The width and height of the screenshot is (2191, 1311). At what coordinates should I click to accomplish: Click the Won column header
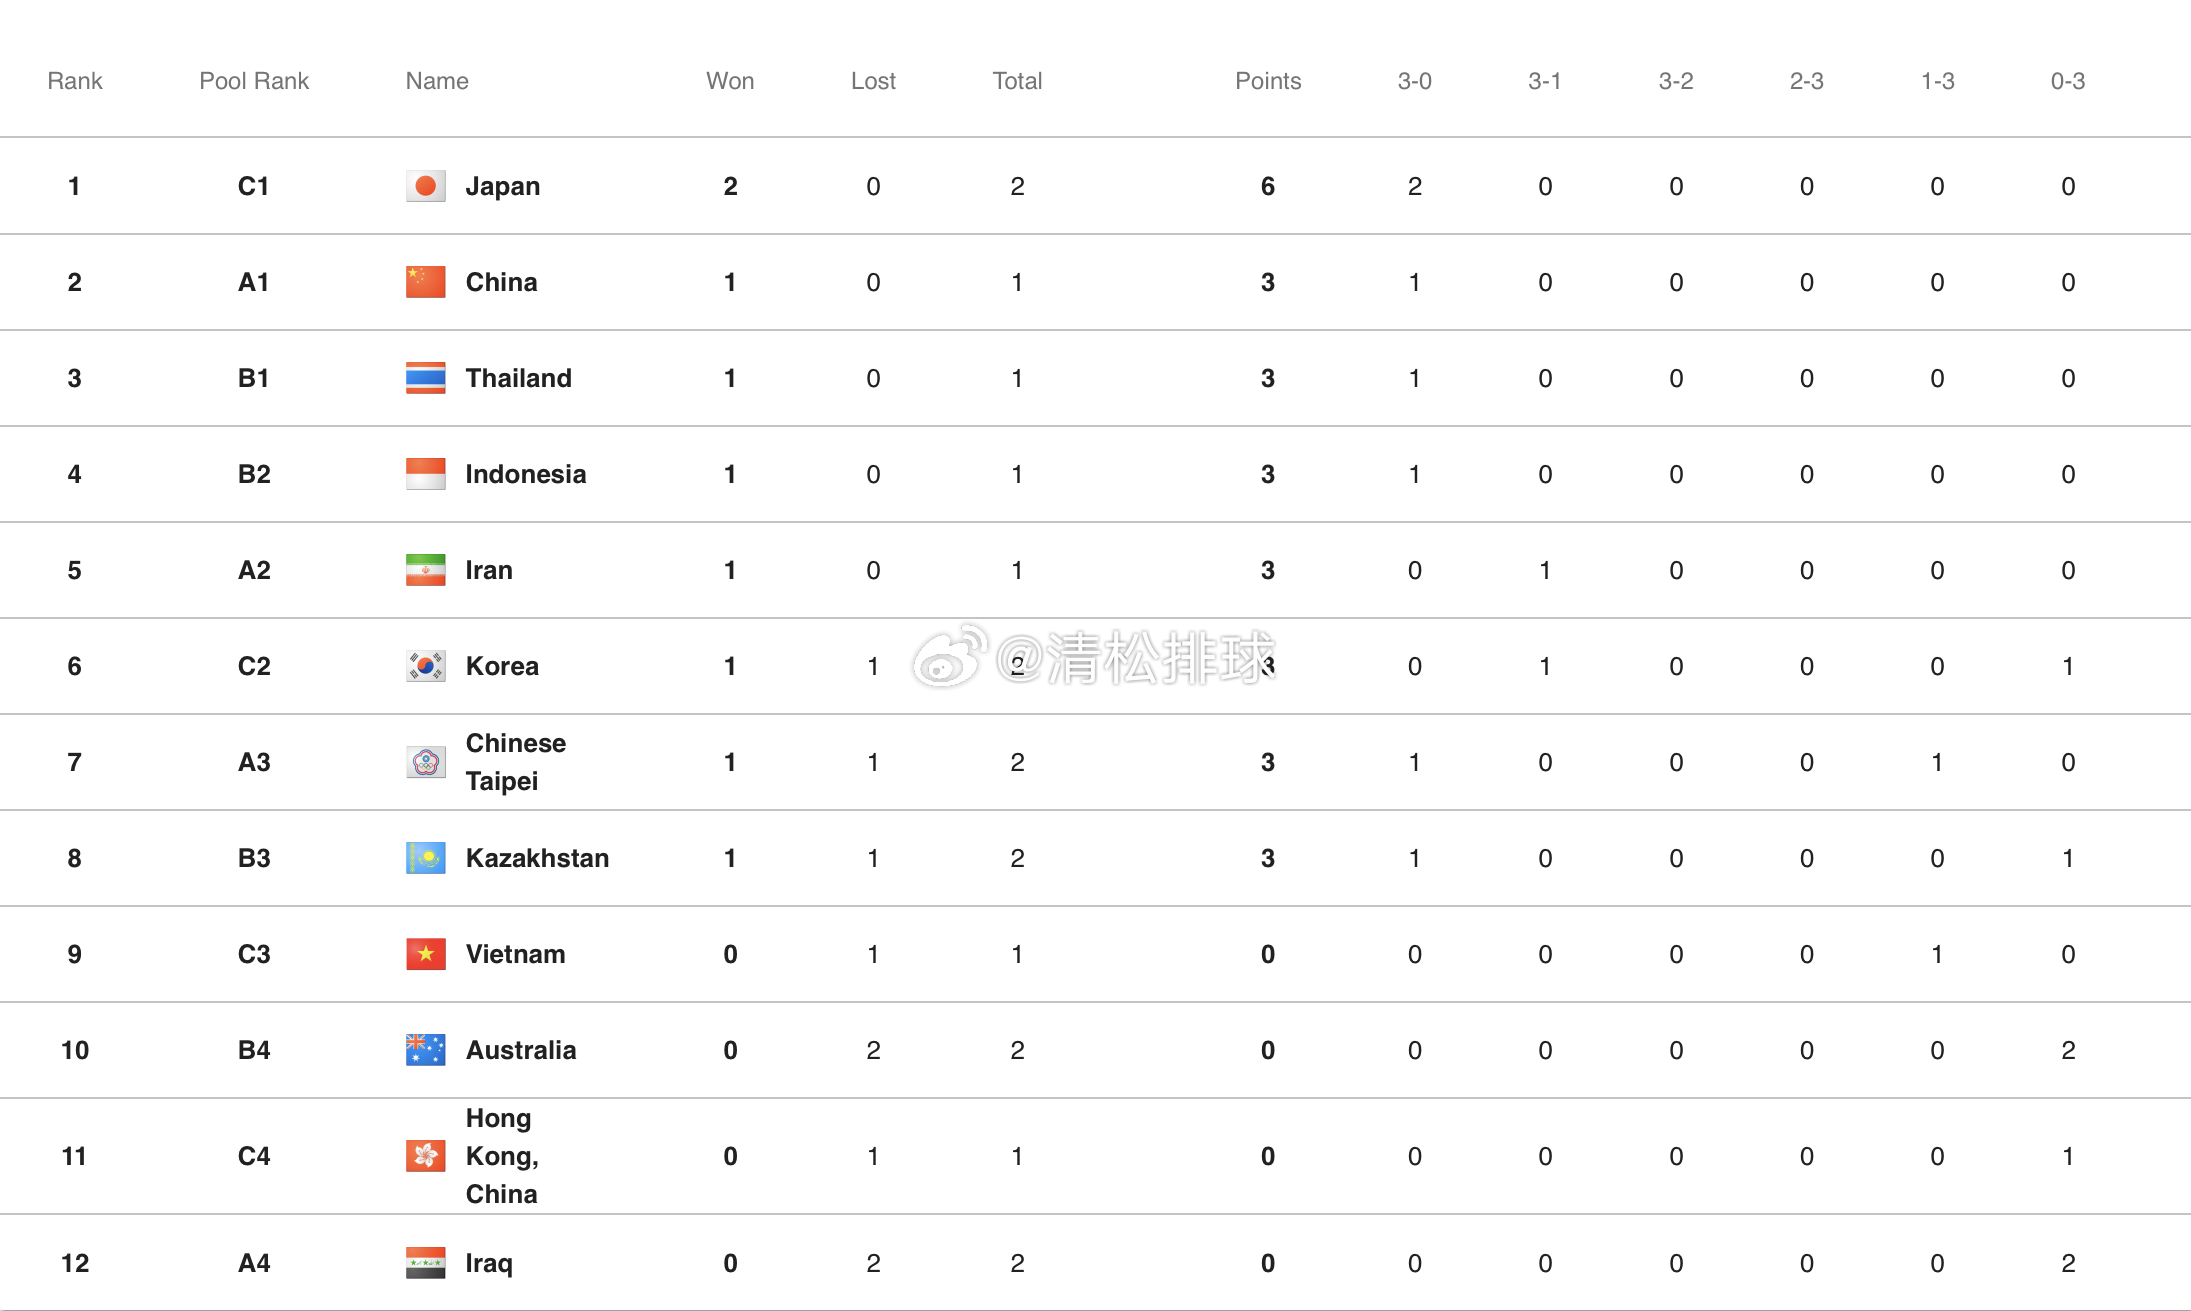(x=730, y=81)
